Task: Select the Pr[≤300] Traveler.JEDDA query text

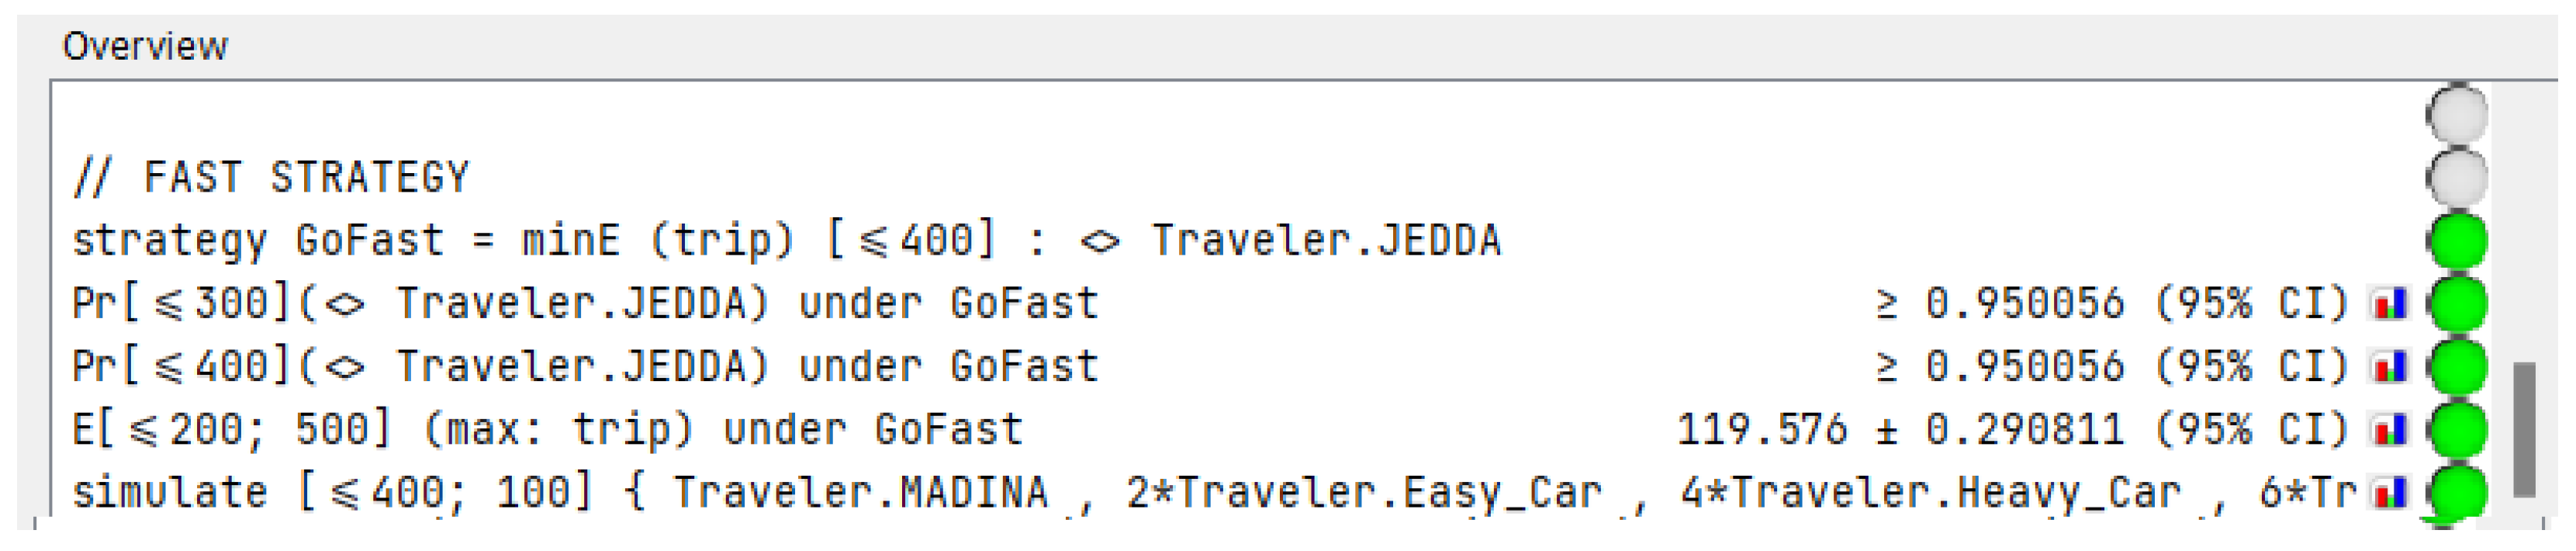Action: 585,304
